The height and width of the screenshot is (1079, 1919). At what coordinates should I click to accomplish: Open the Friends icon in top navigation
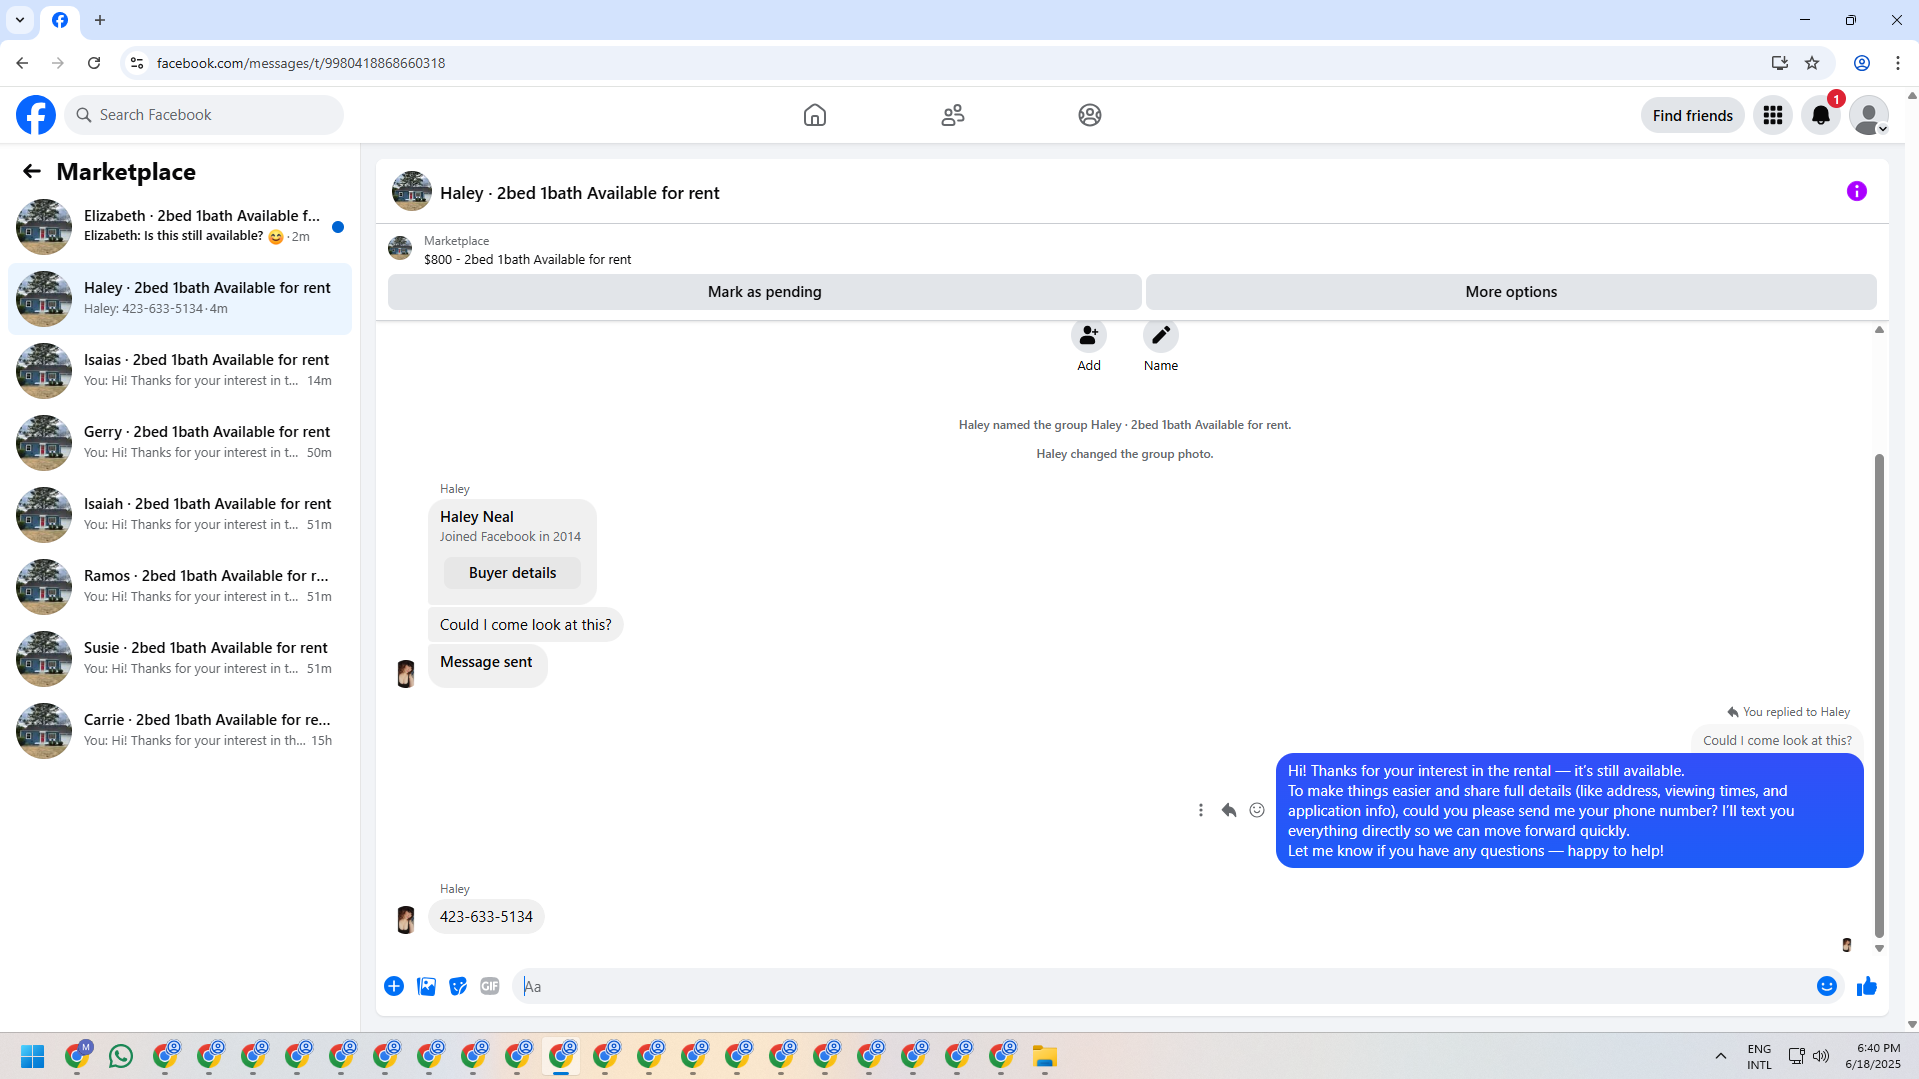pyautogui.click(x=953, y=115)
